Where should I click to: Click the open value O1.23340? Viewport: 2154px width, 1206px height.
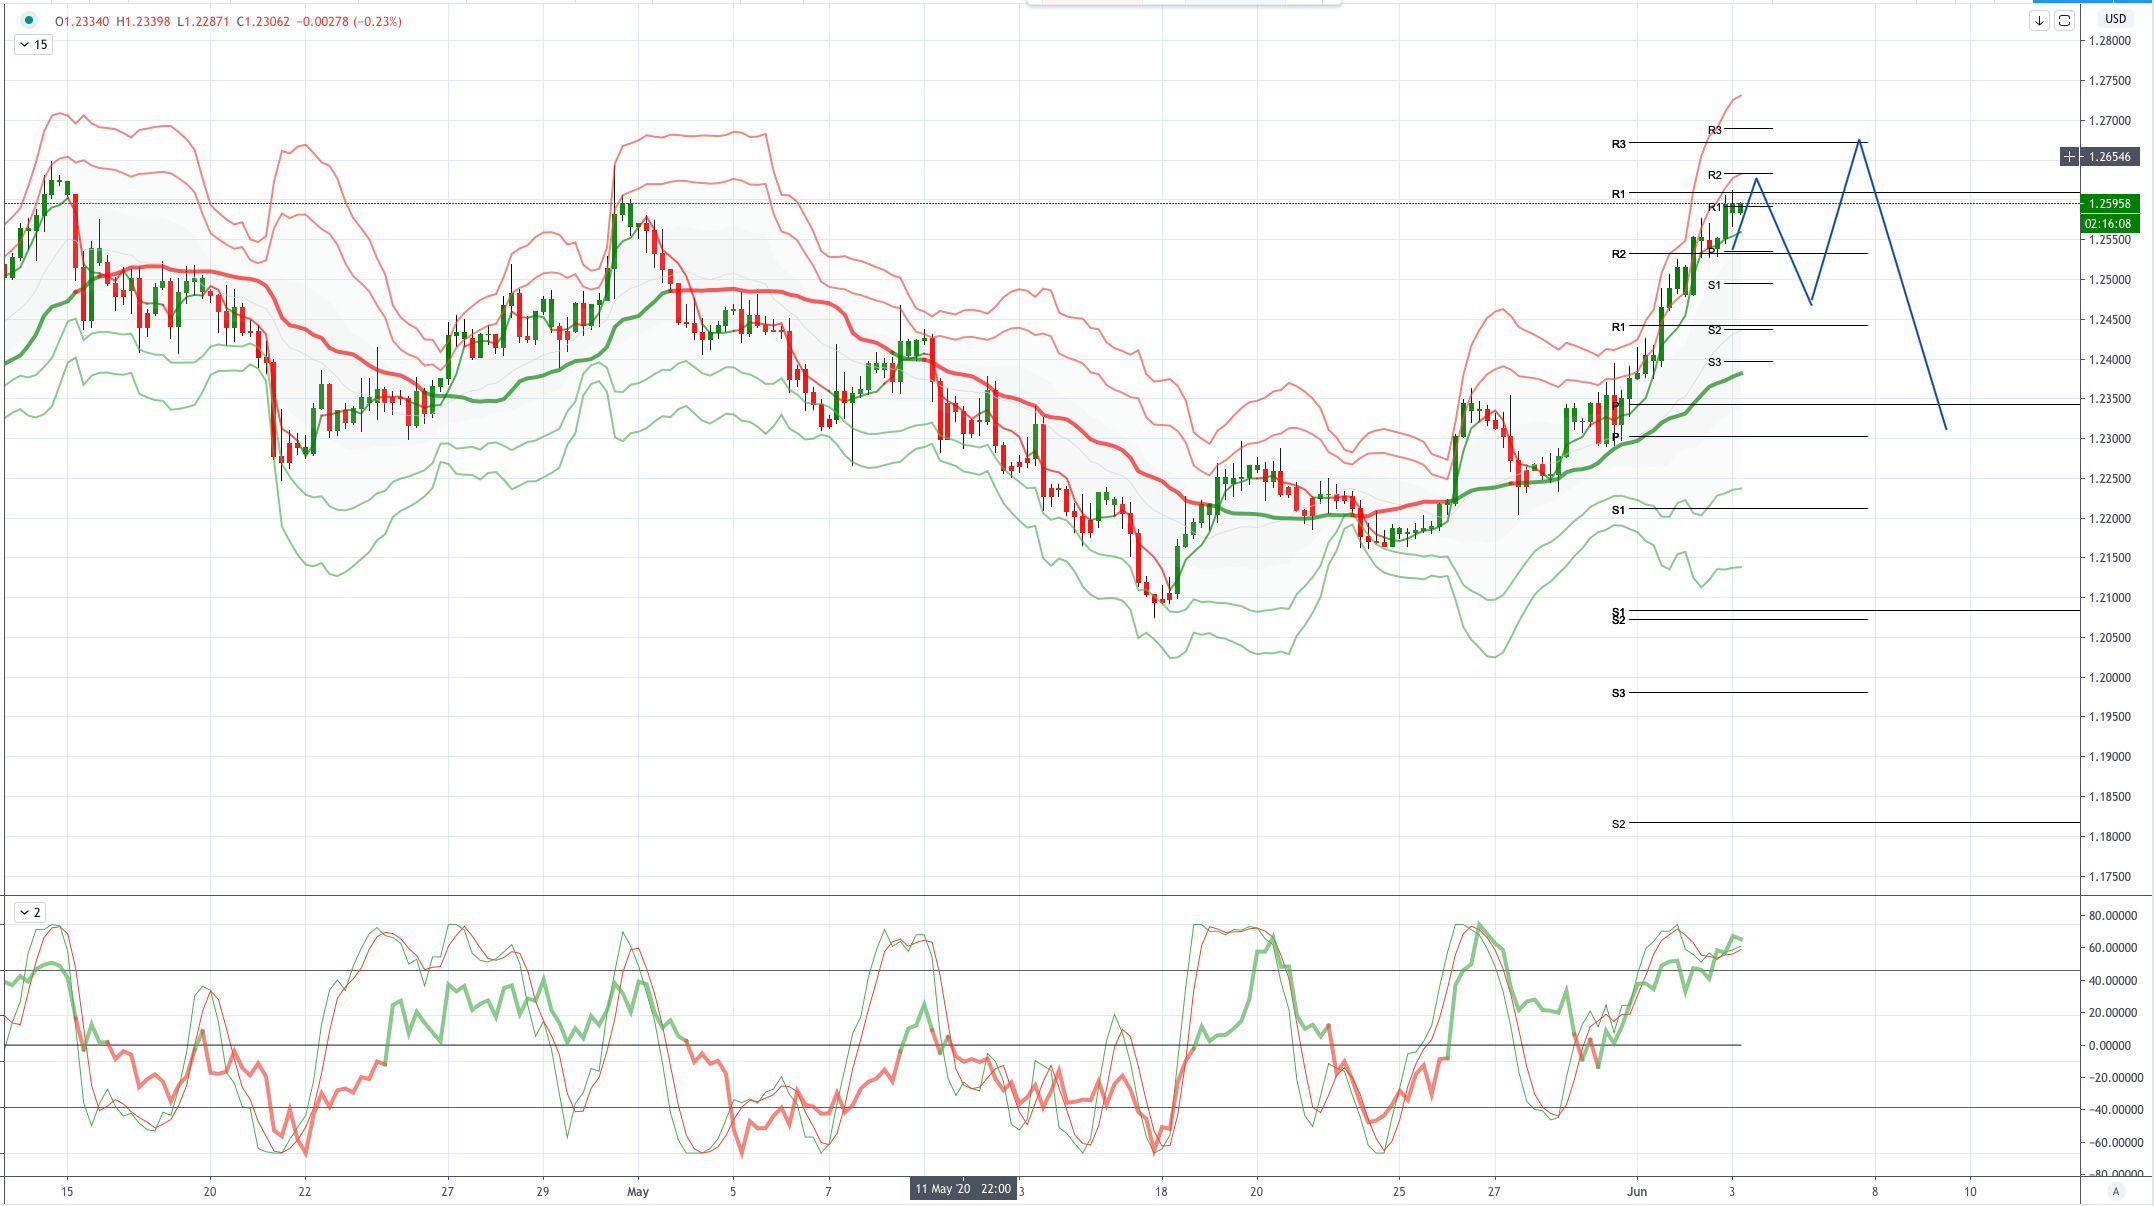pos(82,21)
